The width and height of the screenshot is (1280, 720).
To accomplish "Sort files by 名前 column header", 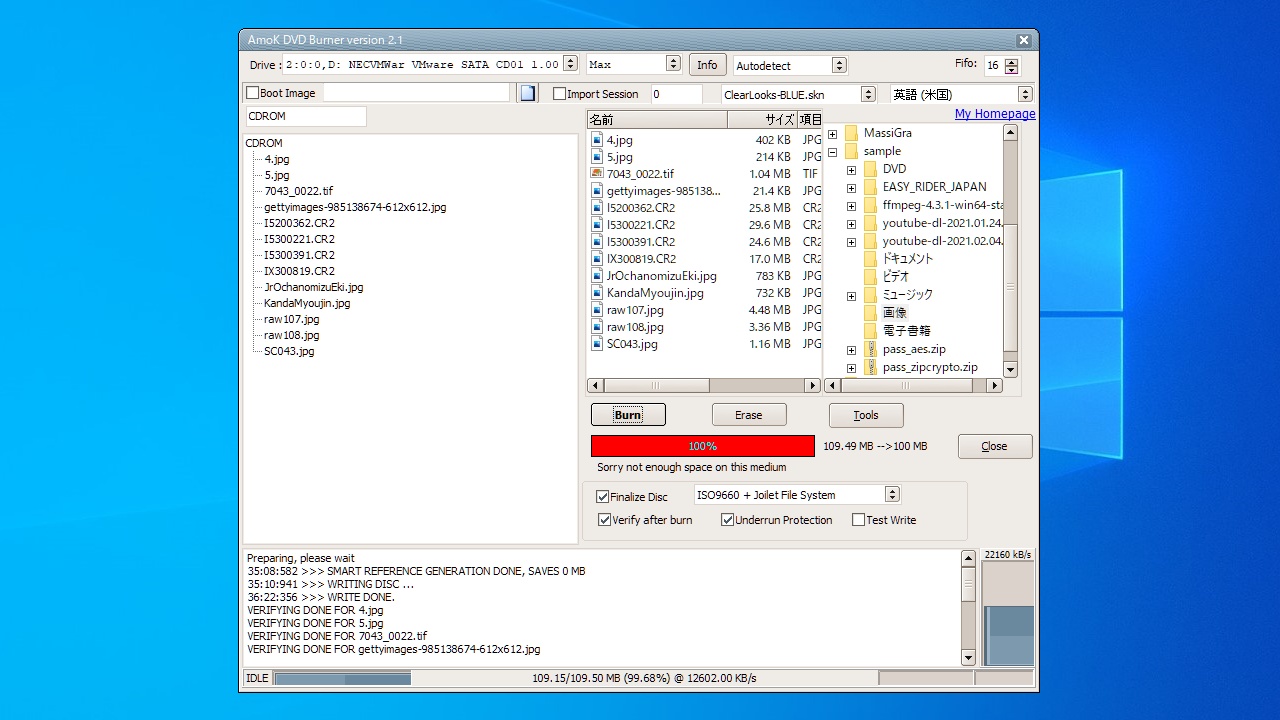I will coord(657,120).
